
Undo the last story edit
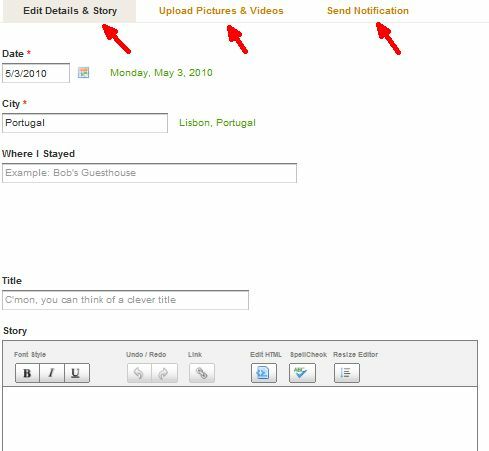[x=139, y=373]
